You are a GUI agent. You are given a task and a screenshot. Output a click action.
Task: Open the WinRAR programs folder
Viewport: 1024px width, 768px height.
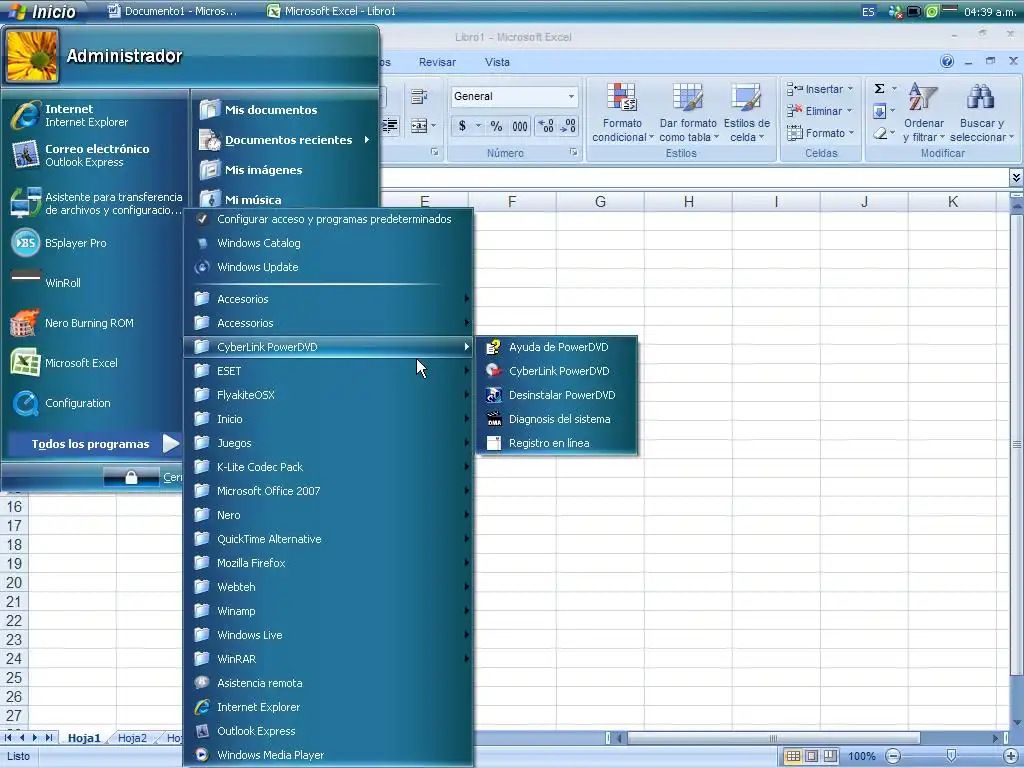tap(328, 659)
